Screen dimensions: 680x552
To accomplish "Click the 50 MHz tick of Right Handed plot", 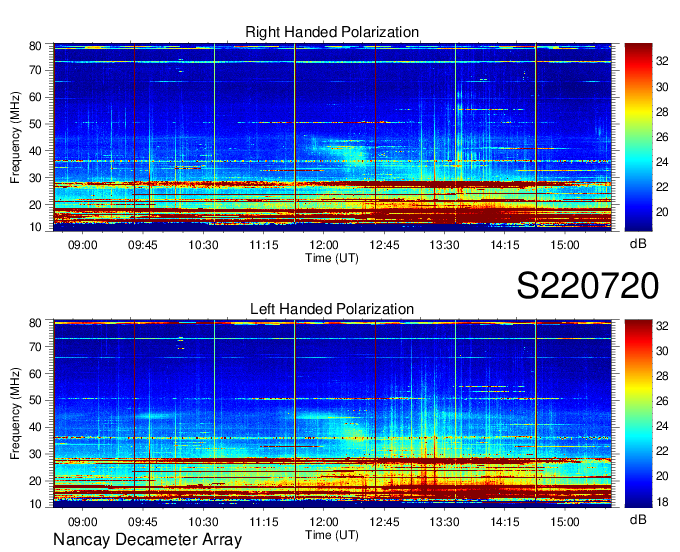I will coord(35,124).
